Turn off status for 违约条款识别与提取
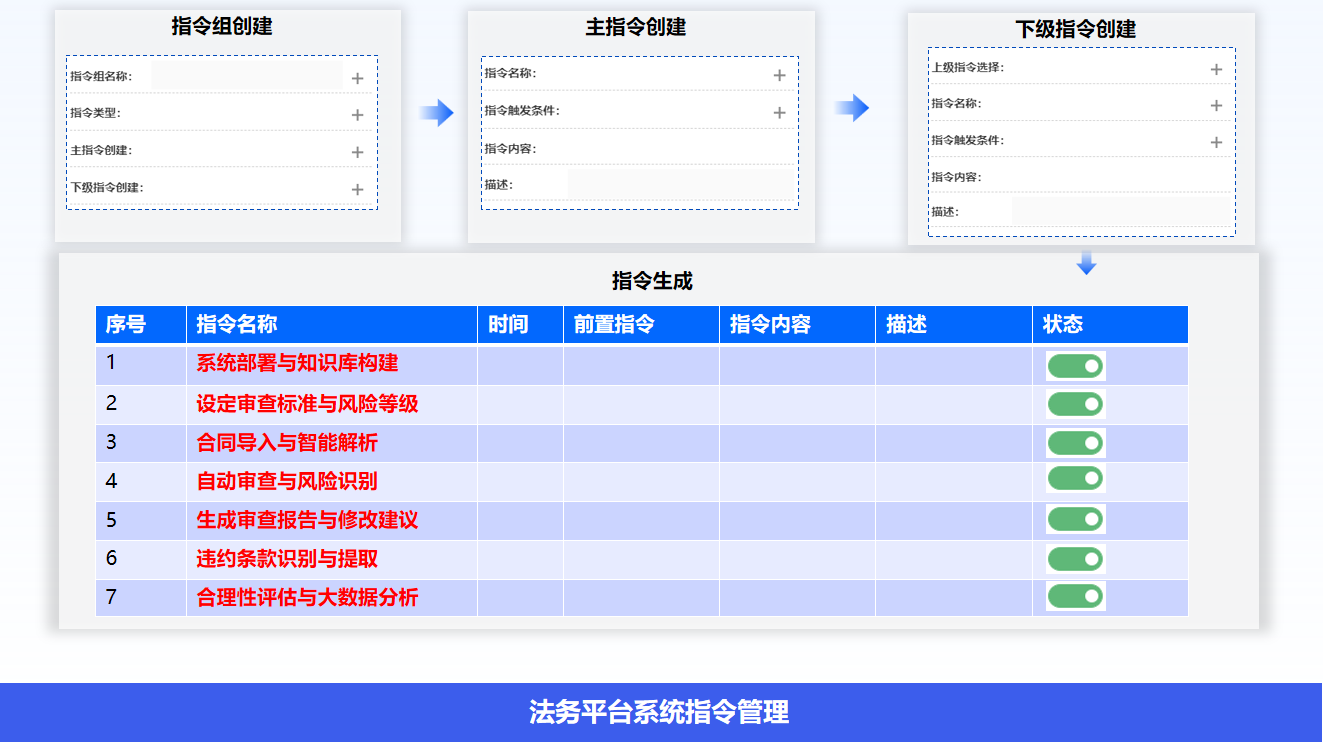The height and width of the screenshot is (755, 1323). pos(1075,559)
